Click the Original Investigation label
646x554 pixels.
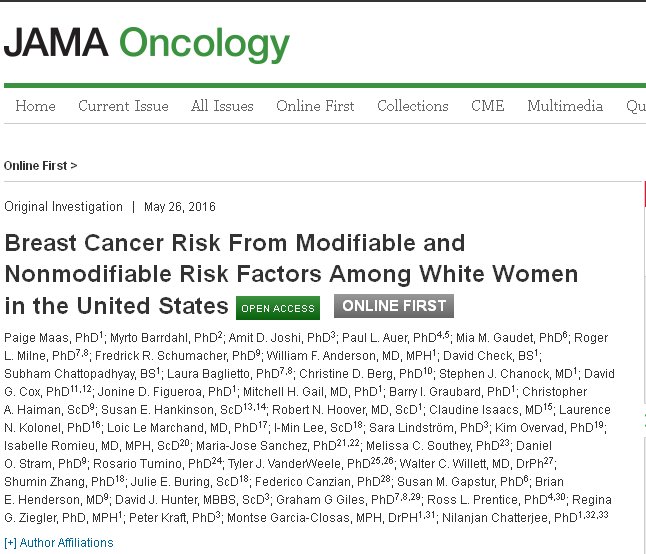pos(64,207)
